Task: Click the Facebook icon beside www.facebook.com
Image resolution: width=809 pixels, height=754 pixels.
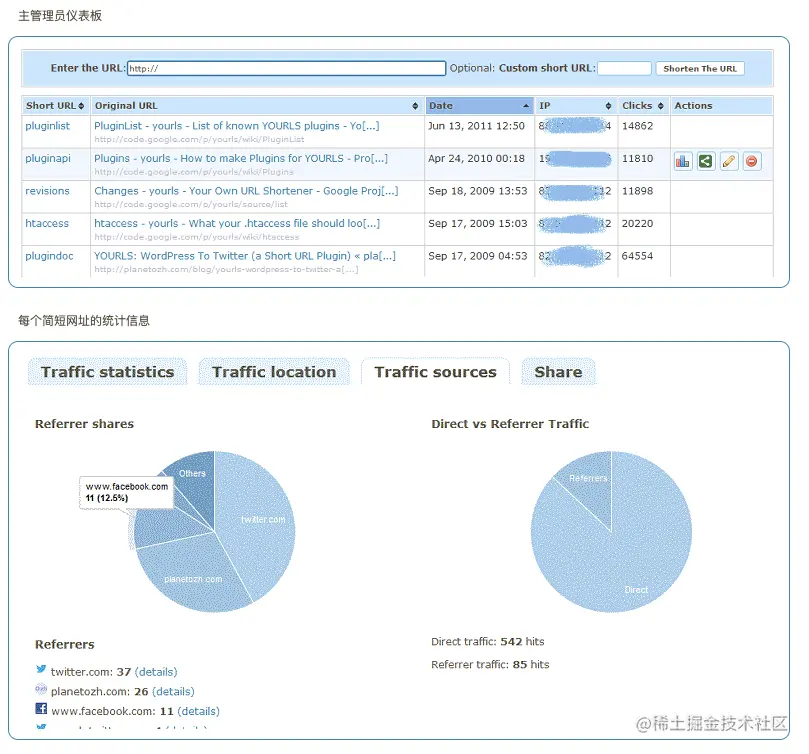Action: (41, 709)
